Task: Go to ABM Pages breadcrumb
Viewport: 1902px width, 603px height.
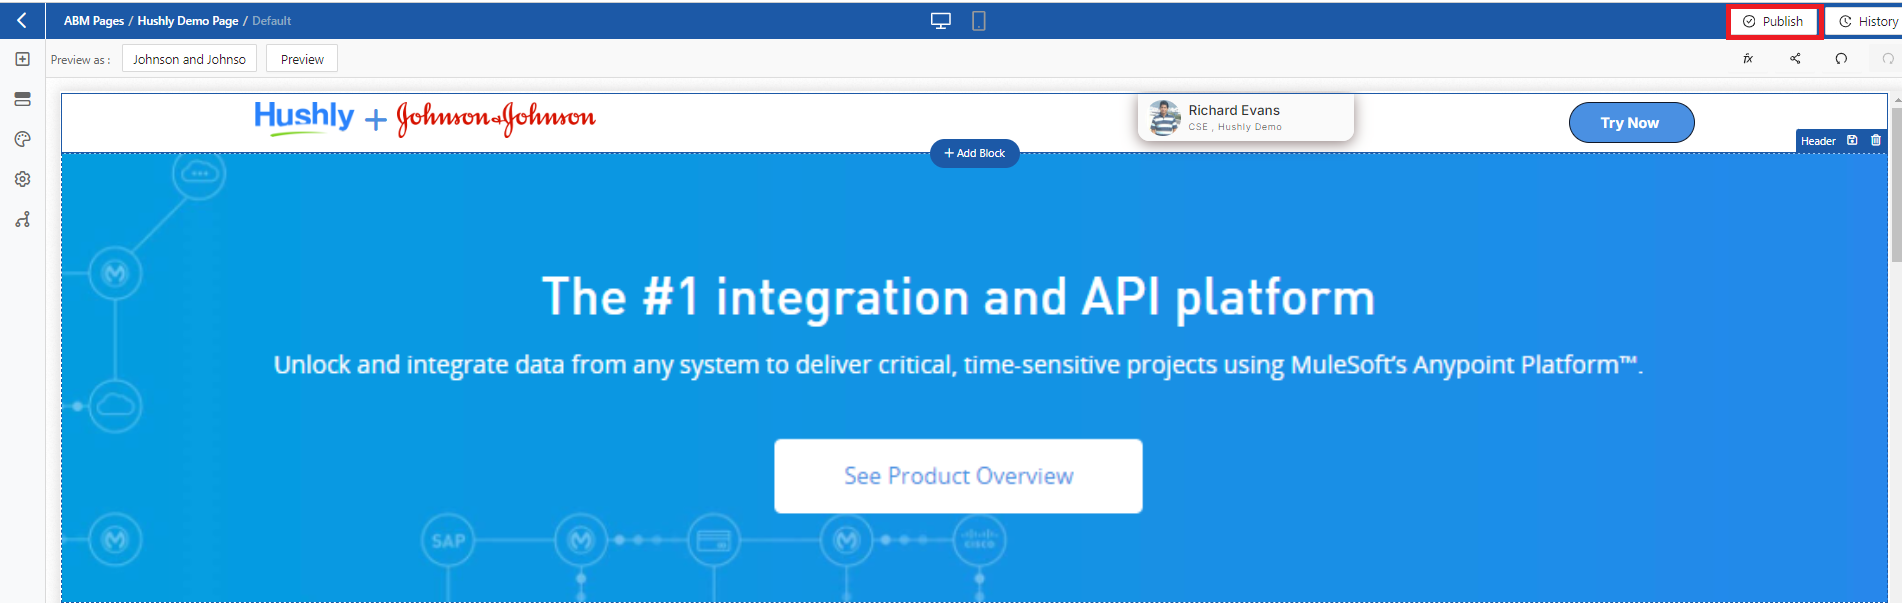Action: [x=94, y=21]
